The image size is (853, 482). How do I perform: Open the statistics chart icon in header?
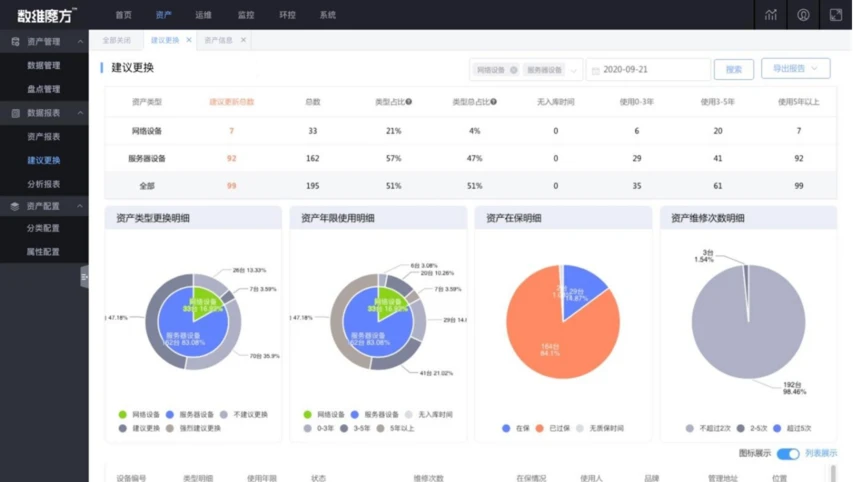pyautogui.click(x=770, y=15)
